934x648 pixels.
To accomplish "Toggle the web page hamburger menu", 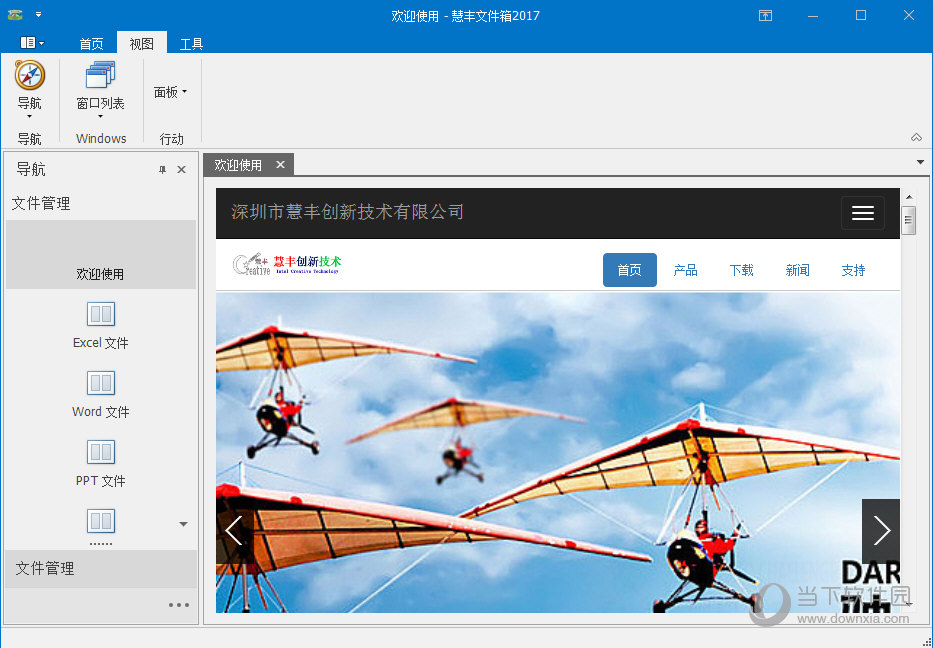I will click(x=863, y=213).
